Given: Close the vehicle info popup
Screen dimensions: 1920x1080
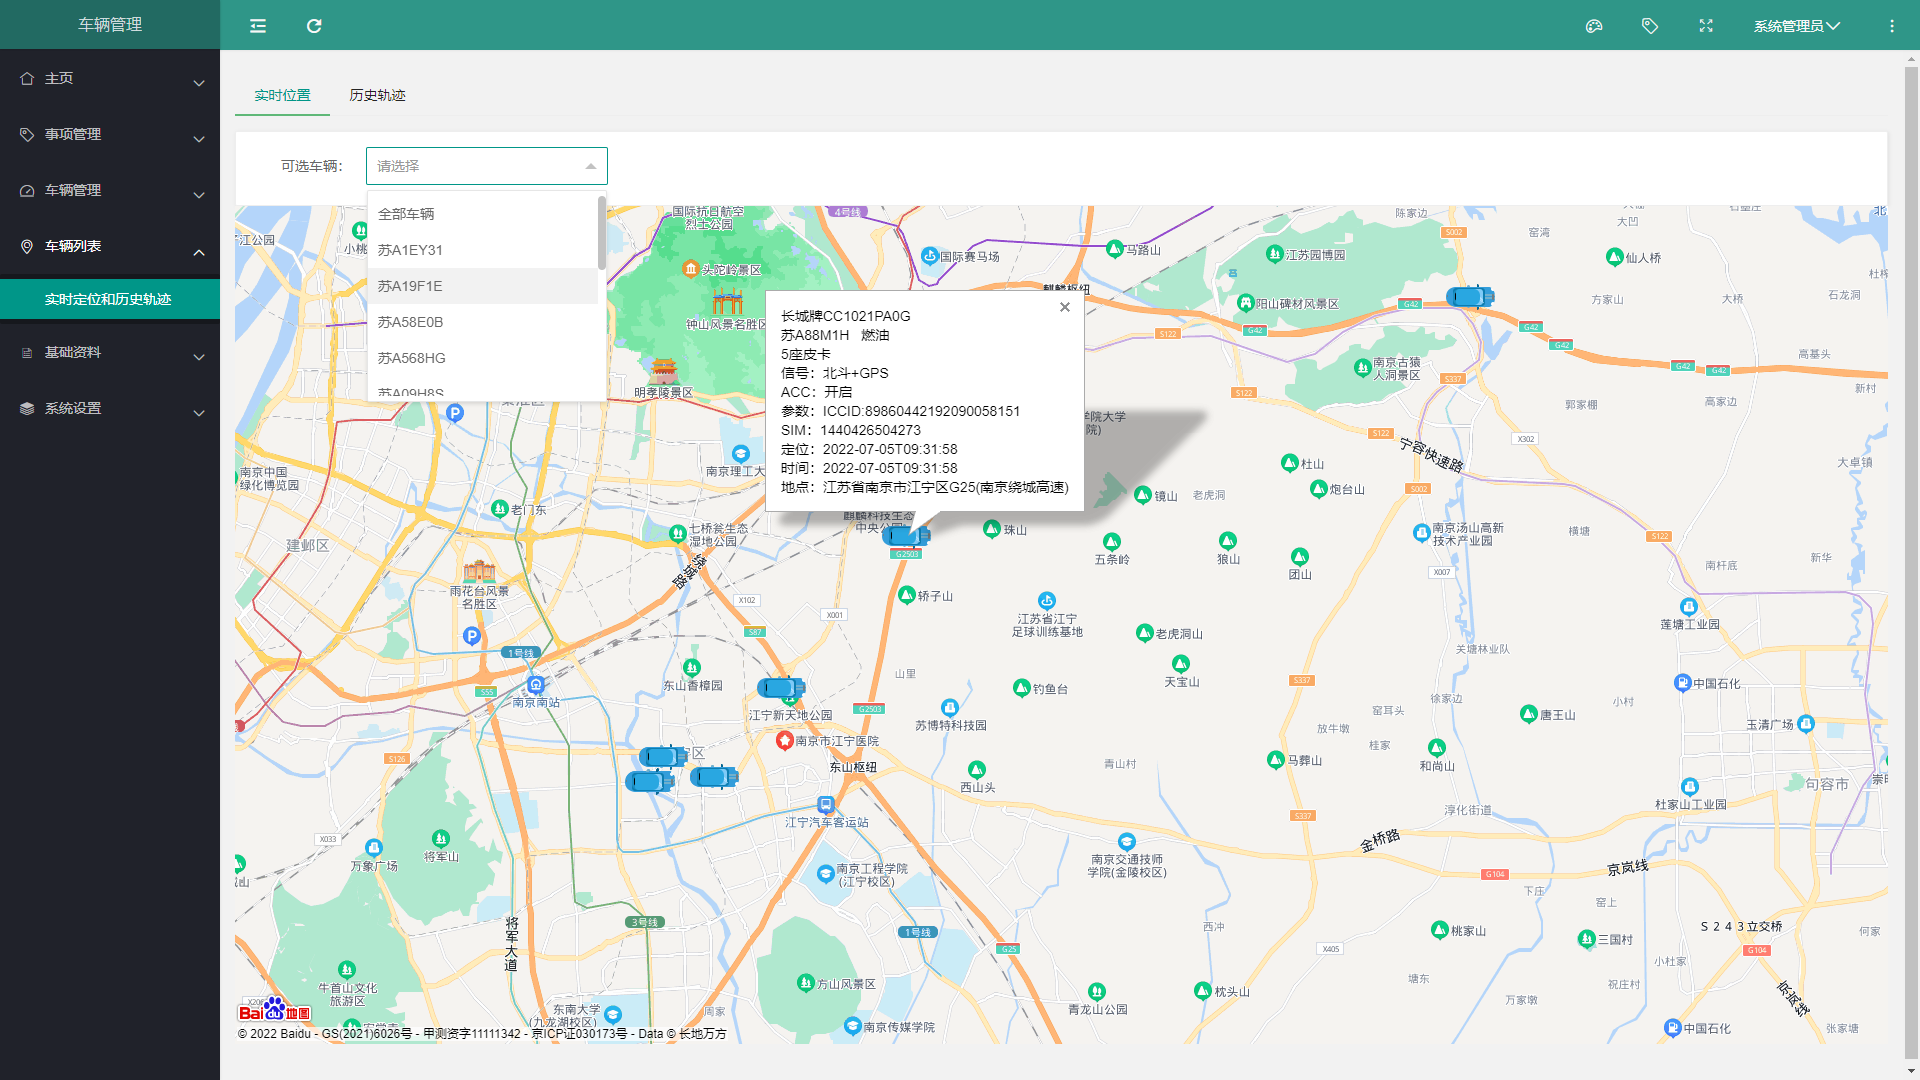Looking at the screenshot, I should pos(1065,307).
